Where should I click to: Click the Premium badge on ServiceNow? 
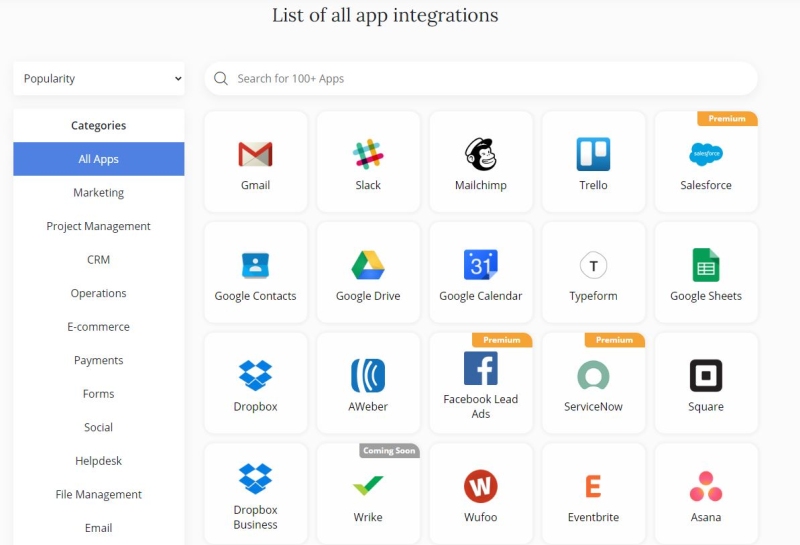[614, 340]
